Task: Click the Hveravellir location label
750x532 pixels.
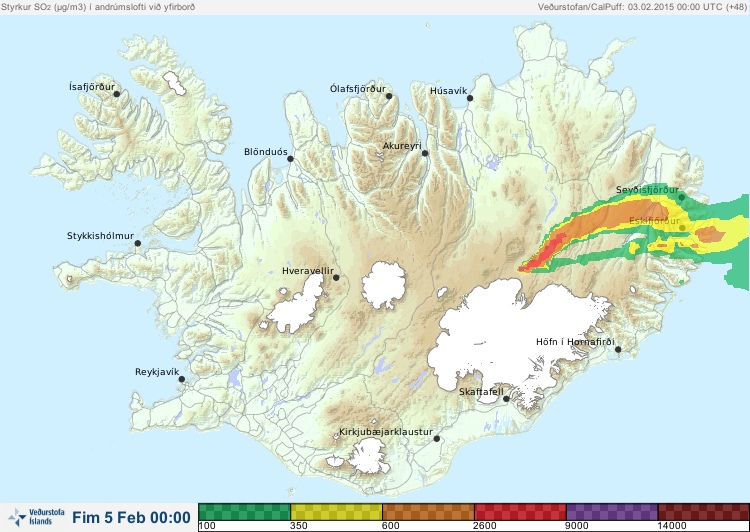Action: coord(308,271)
